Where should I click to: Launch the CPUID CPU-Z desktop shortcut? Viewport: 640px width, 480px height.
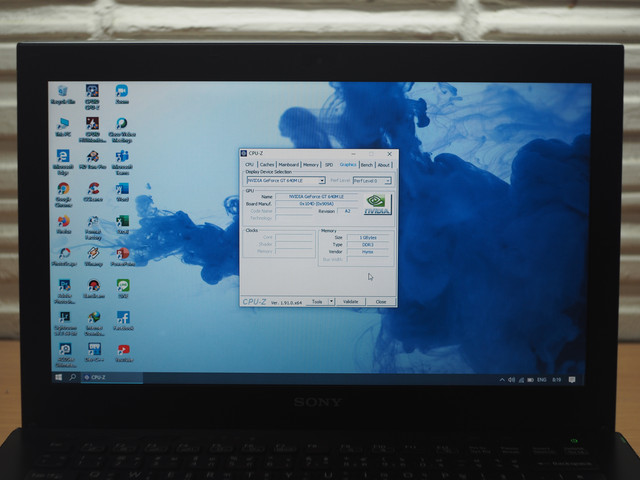92,97
